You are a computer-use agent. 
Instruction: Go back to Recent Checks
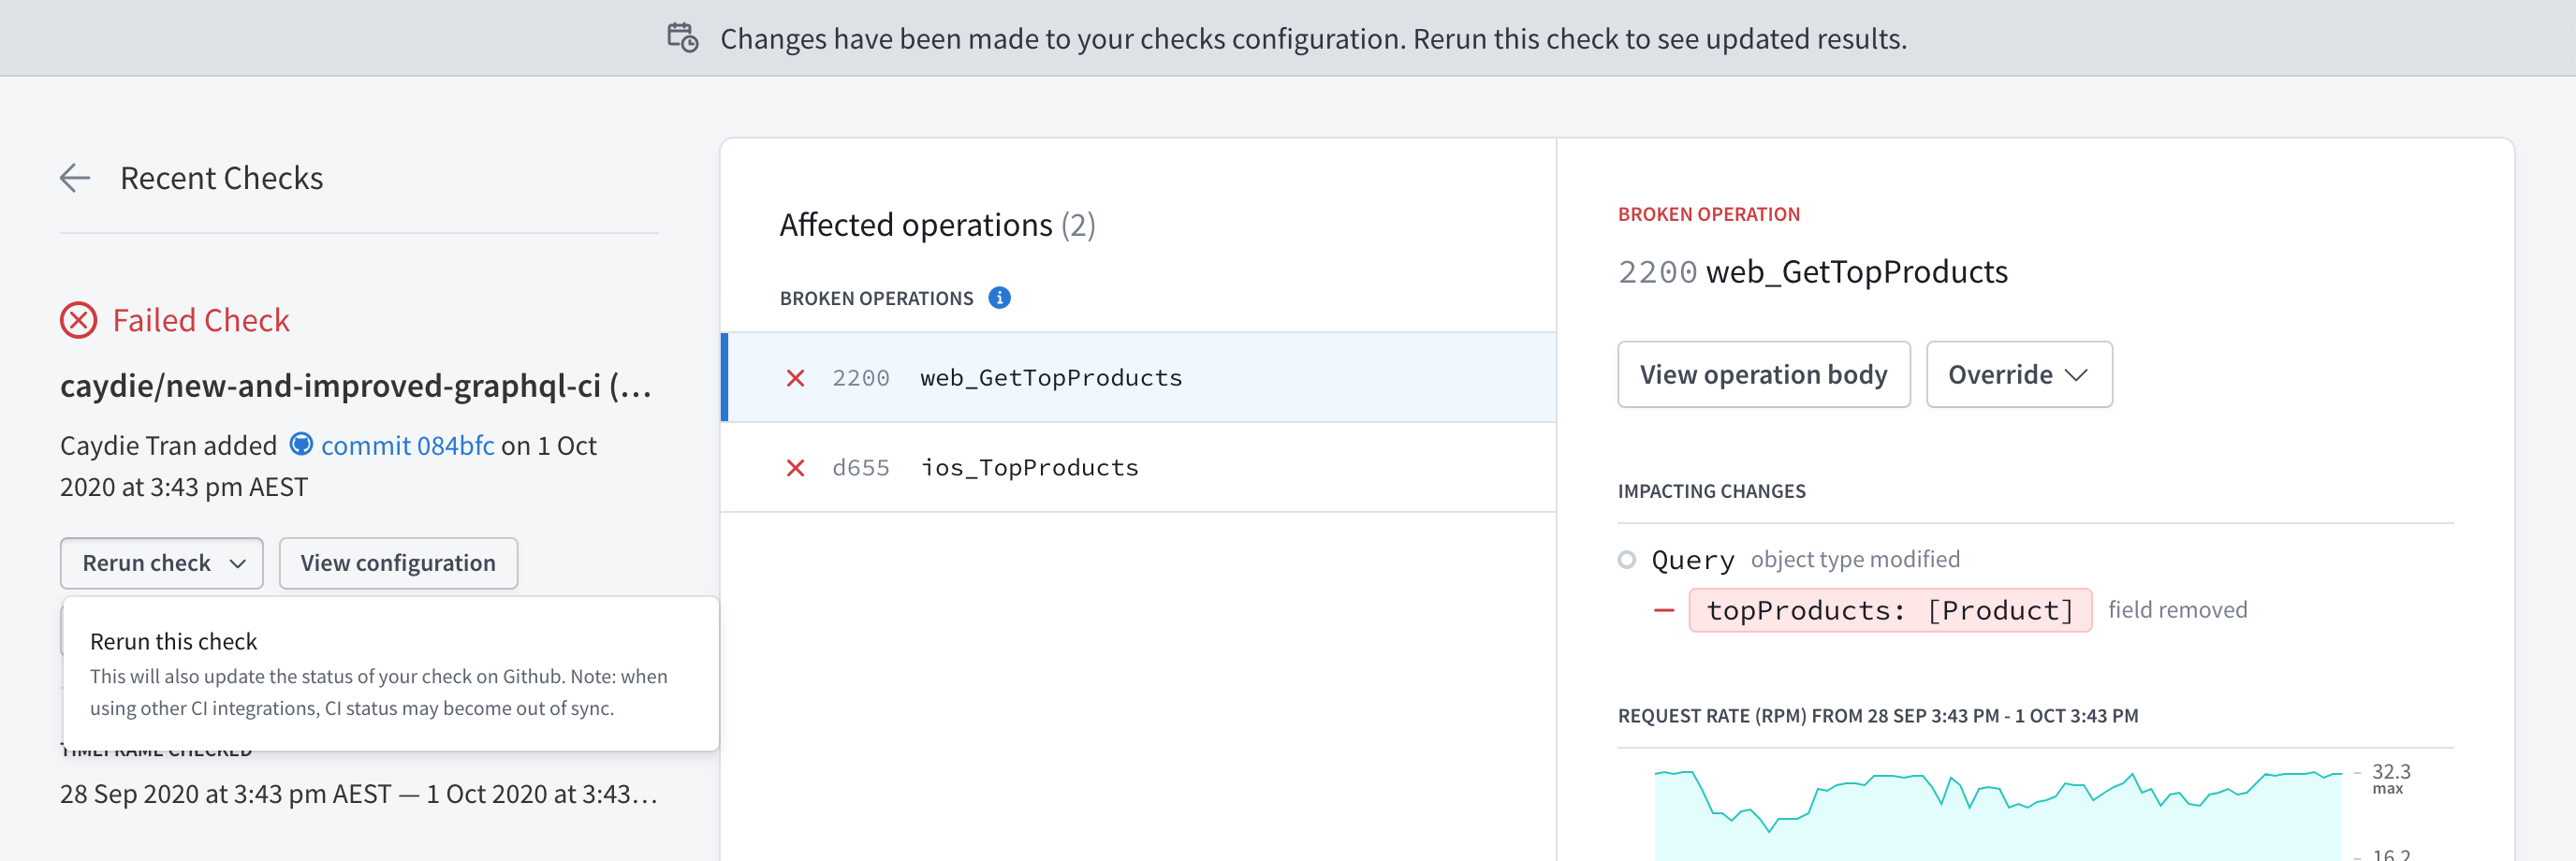coord(221,178)
